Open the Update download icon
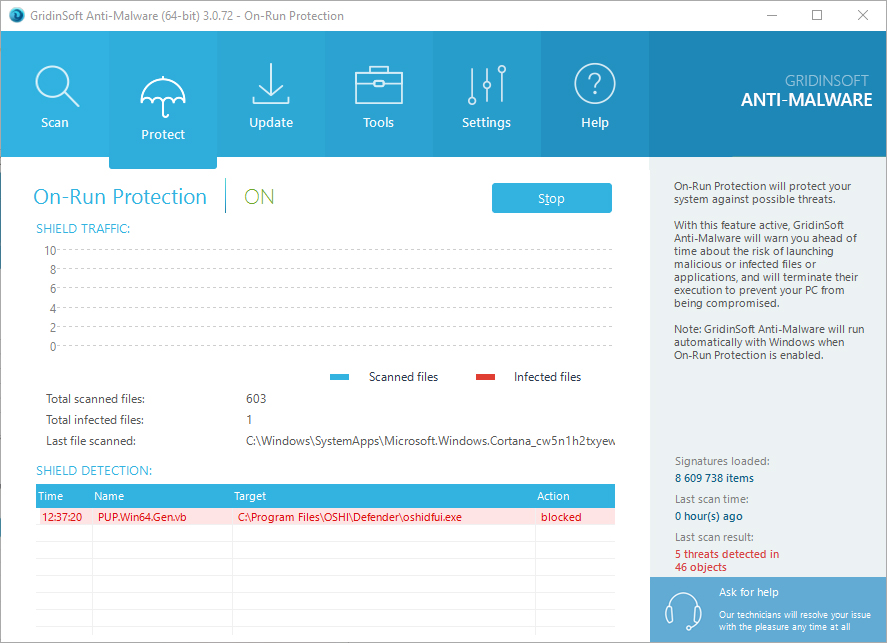This screenshot has width=887, height=643. [x=271, y=85]
